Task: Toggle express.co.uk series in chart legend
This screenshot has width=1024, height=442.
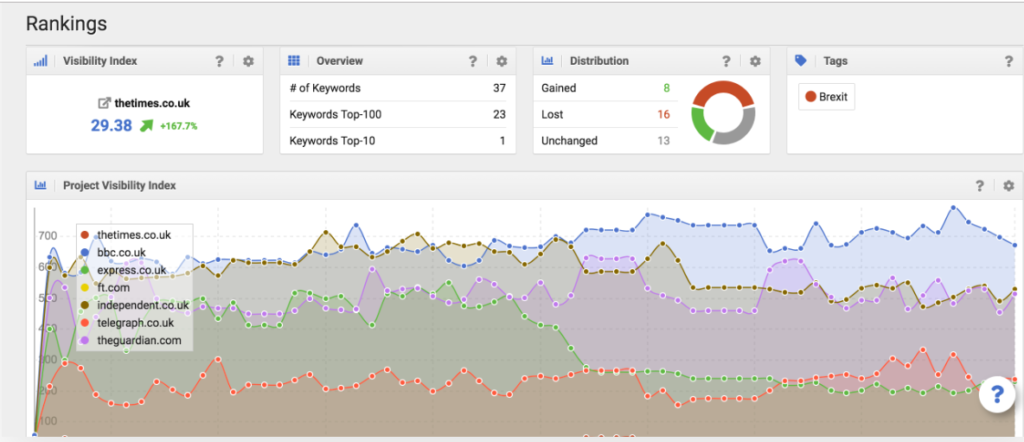Action: coord(130,270)
